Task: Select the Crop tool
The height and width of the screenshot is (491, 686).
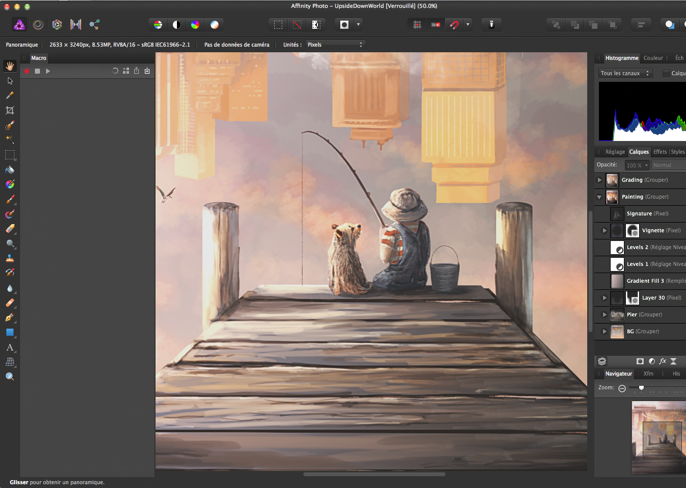Action: click(x=10, y=110)
